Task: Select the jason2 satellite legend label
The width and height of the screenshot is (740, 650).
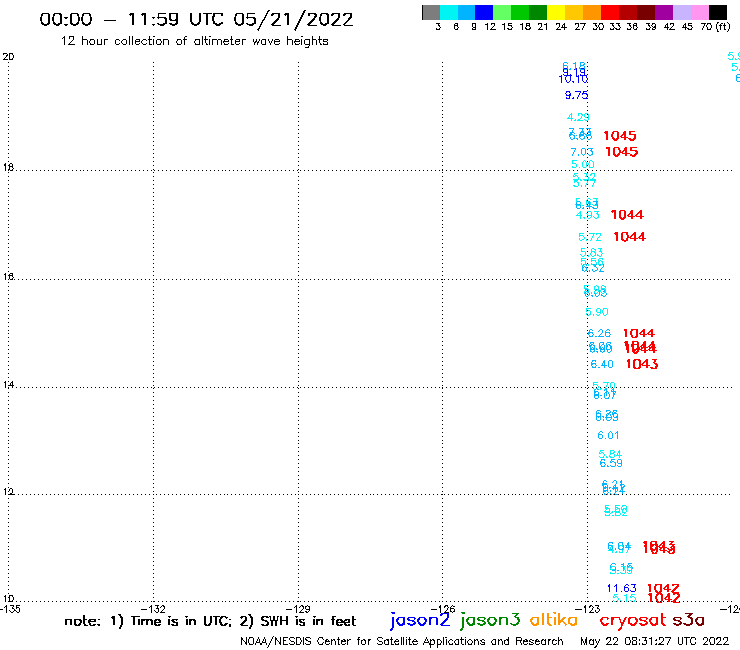Action: click(420, 620)
